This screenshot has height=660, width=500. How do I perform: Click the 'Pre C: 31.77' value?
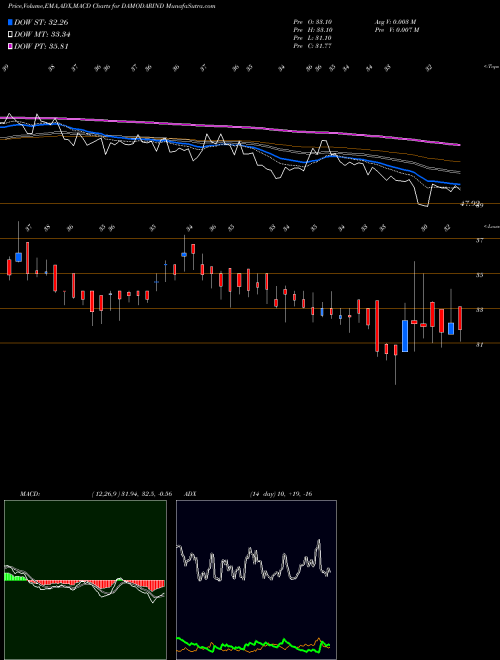(x=313, y=46)
